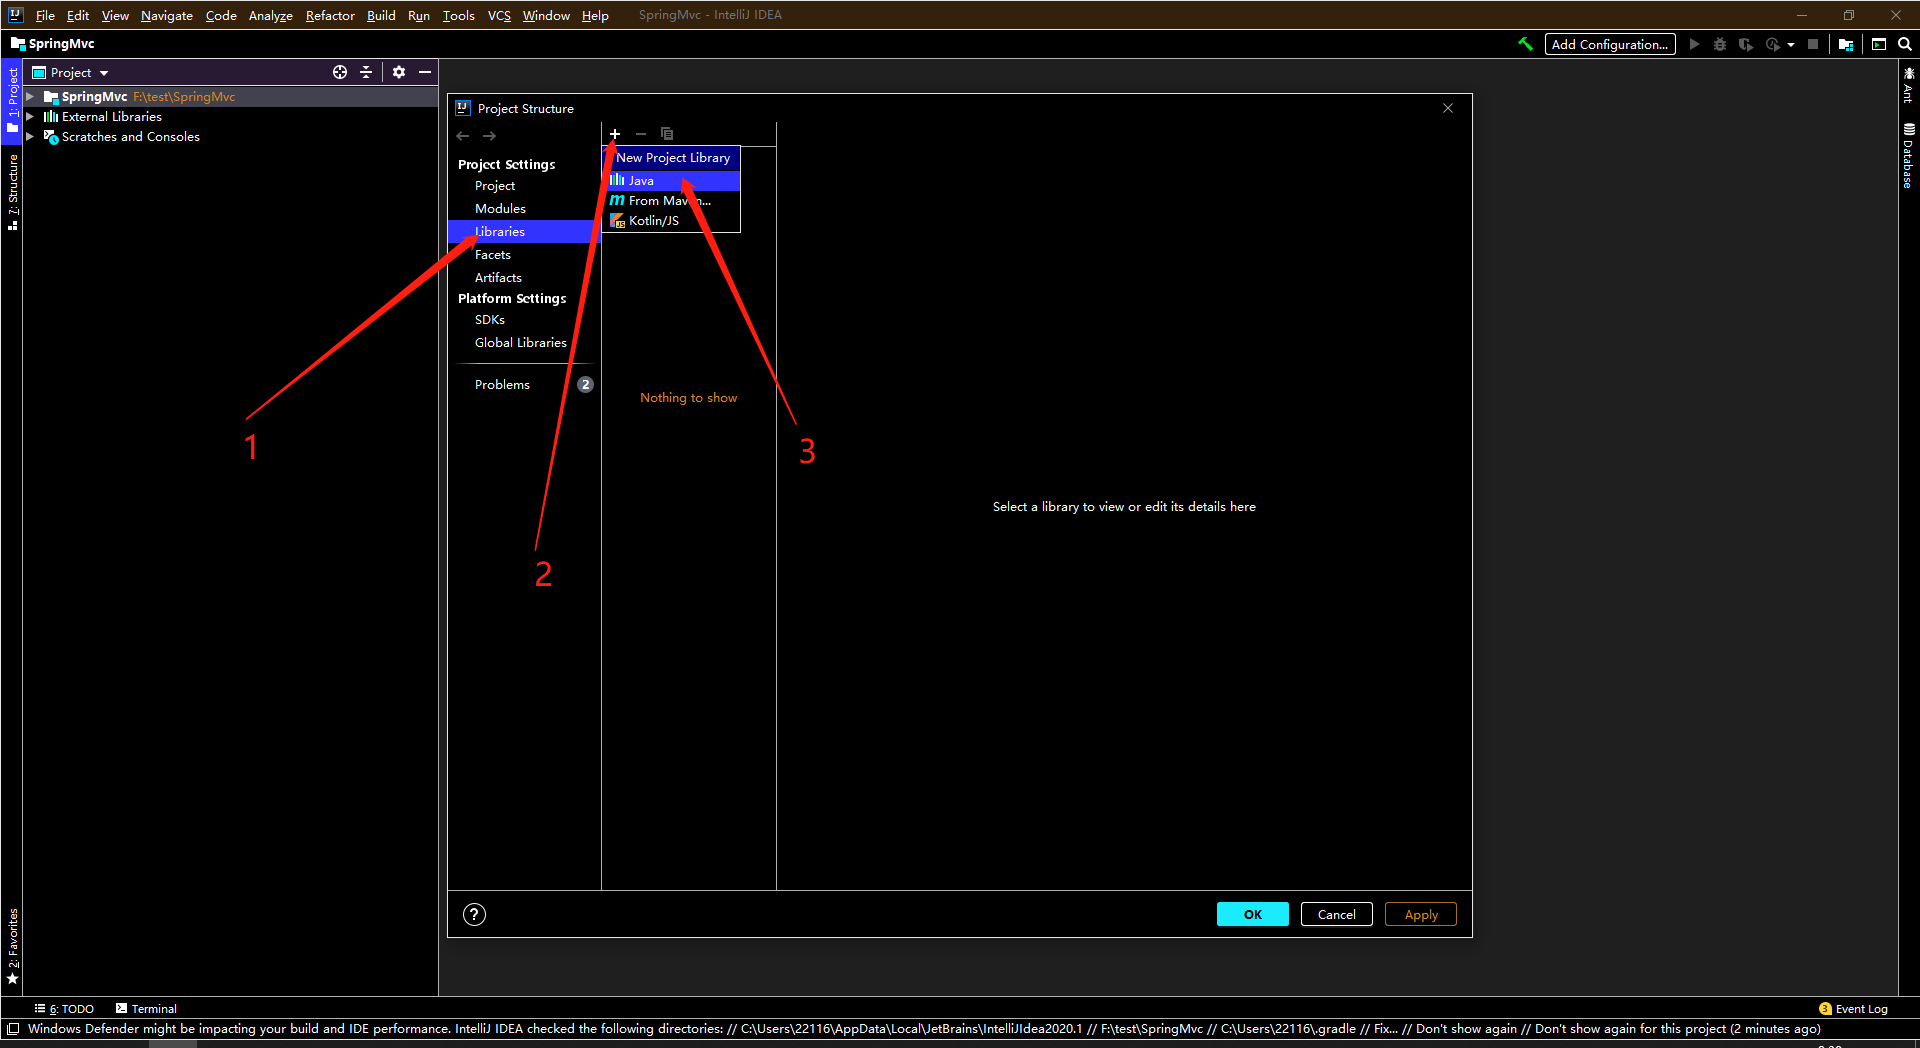Open the Project panel settings gear
Image resolution: width=1920 pixels, height=1048 pixels.
point(399,72)
